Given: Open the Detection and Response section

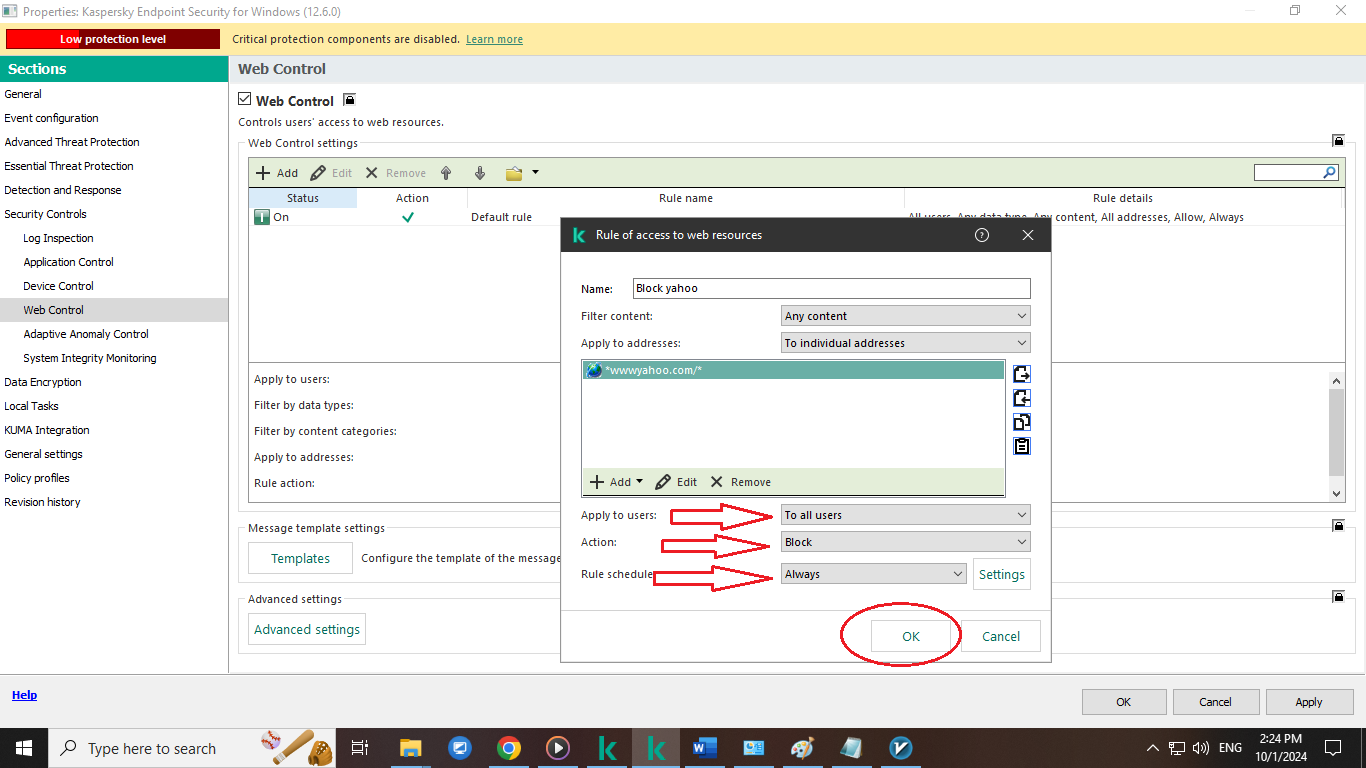Looking at the screenshot, I should pyautogui.click(x=63, y=190).
